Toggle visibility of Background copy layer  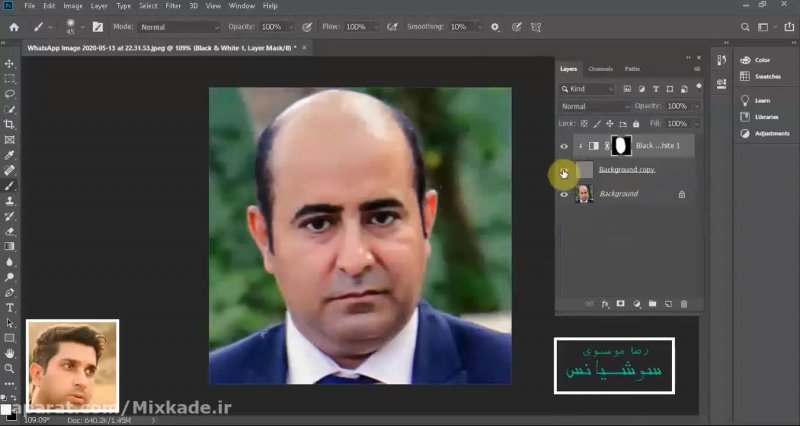(x=564, y=171)
